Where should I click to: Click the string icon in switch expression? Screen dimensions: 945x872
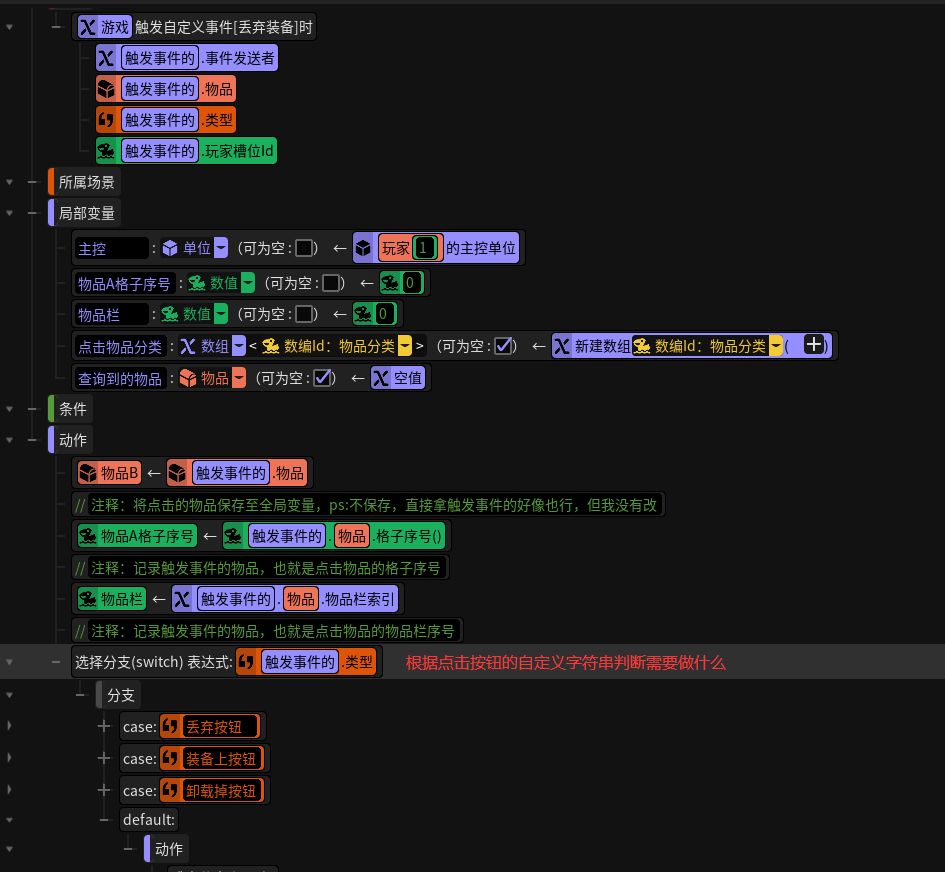(x=245, y=662)
